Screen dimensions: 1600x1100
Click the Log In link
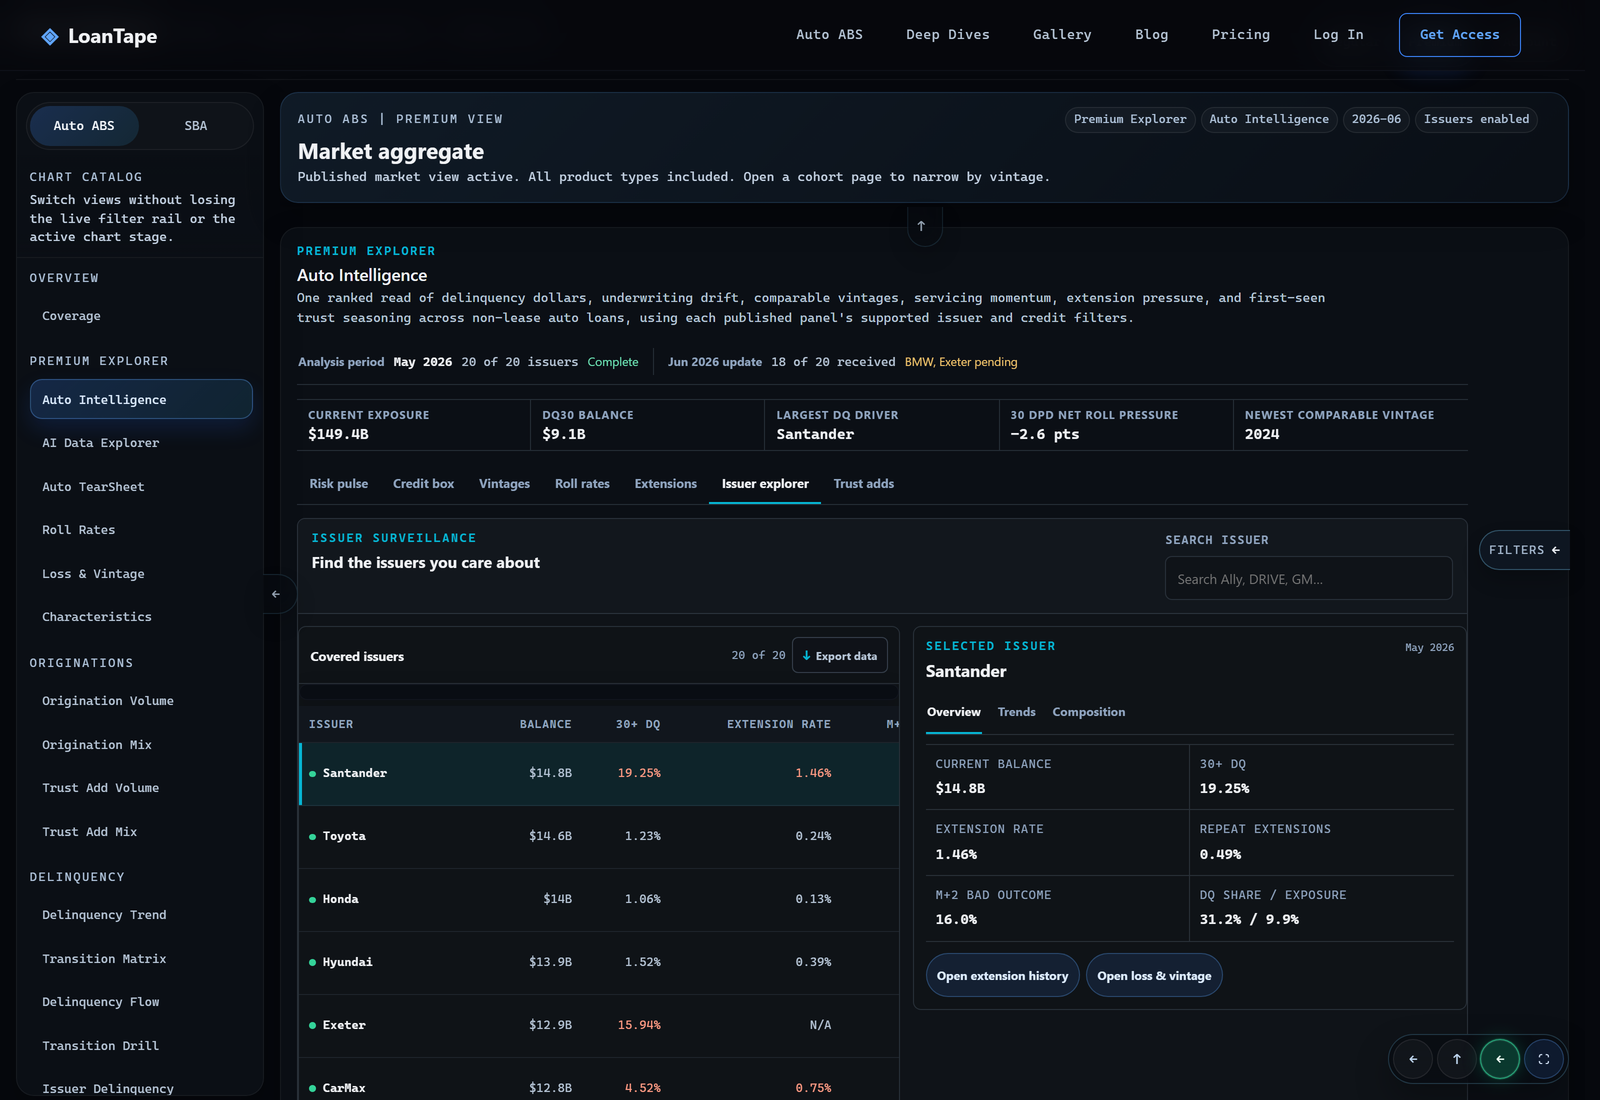1338,35
